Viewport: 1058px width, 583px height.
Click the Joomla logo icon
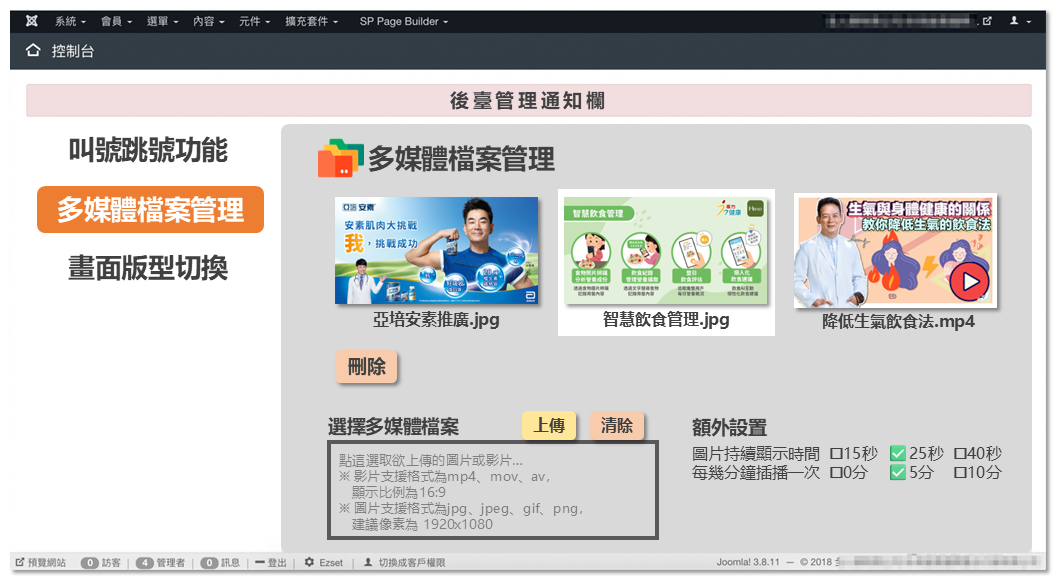(32, 21)
